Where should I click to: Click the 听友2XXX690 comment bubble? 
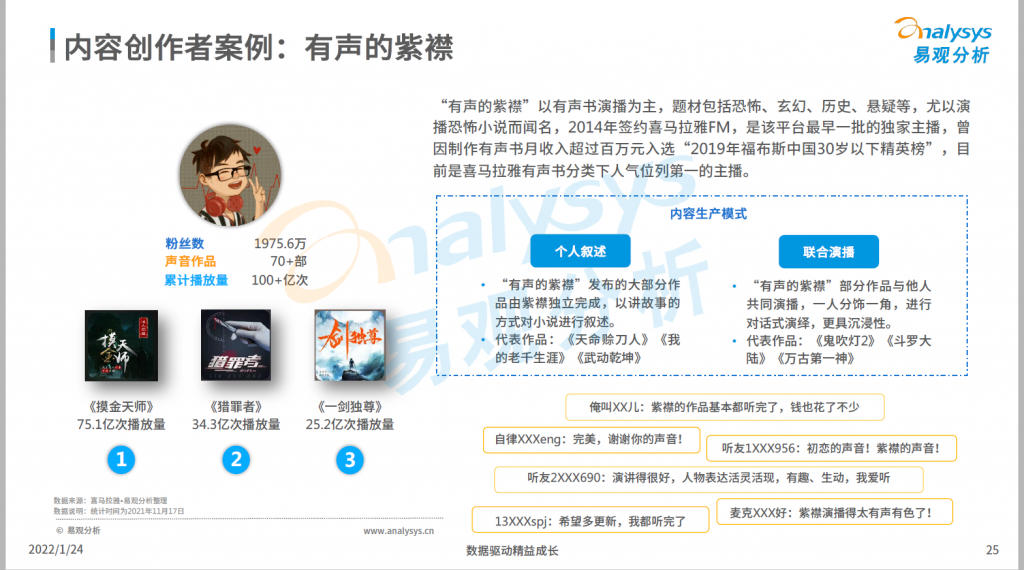click(709, 478)
